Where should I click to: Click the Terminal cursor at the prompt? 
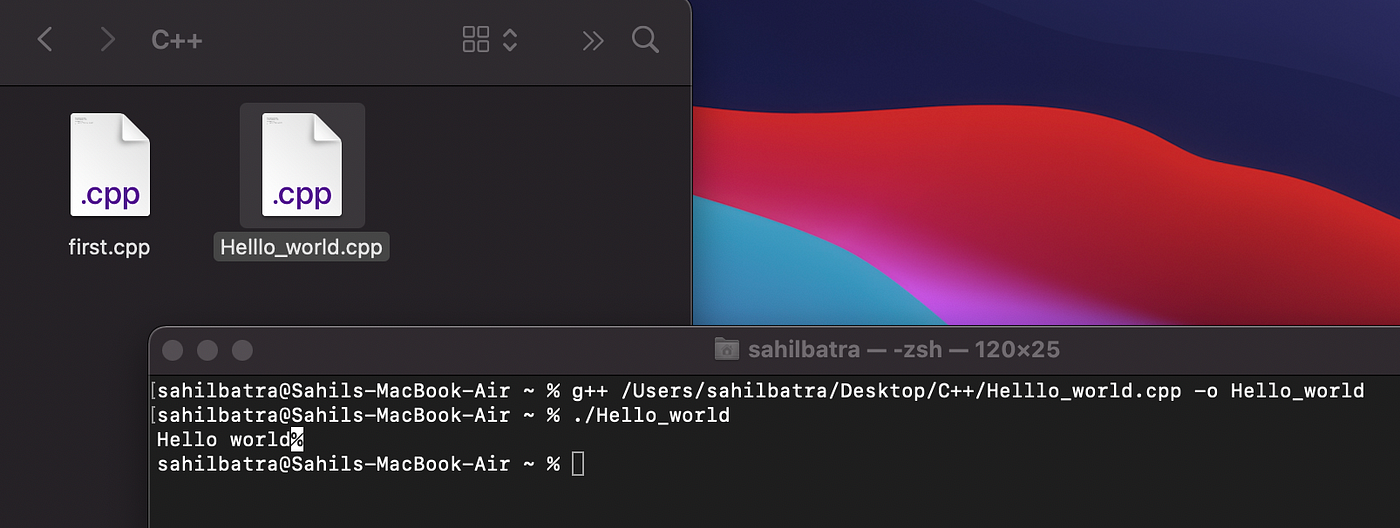click(578, 464)
